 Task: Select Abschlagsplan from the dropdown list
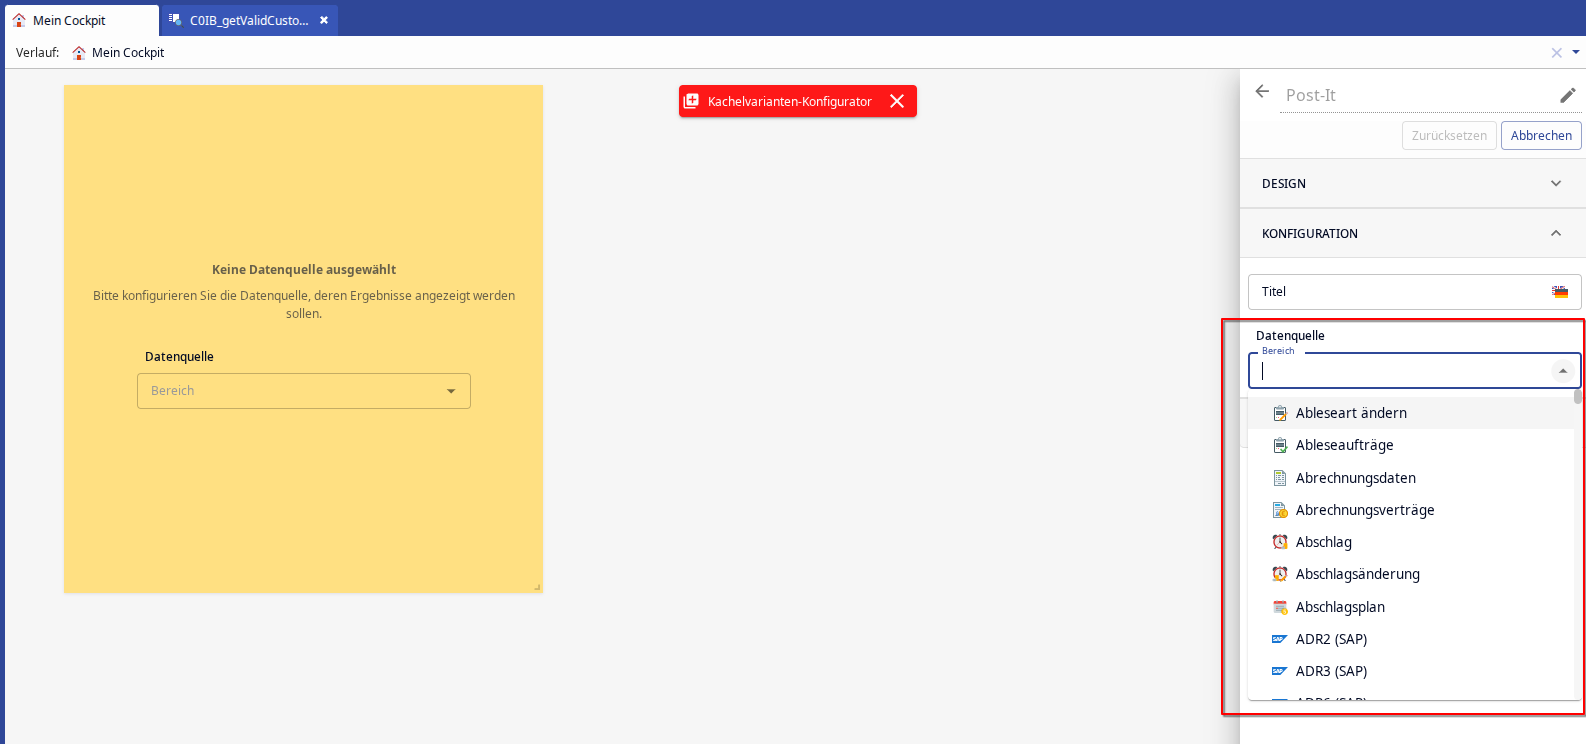1340,607
